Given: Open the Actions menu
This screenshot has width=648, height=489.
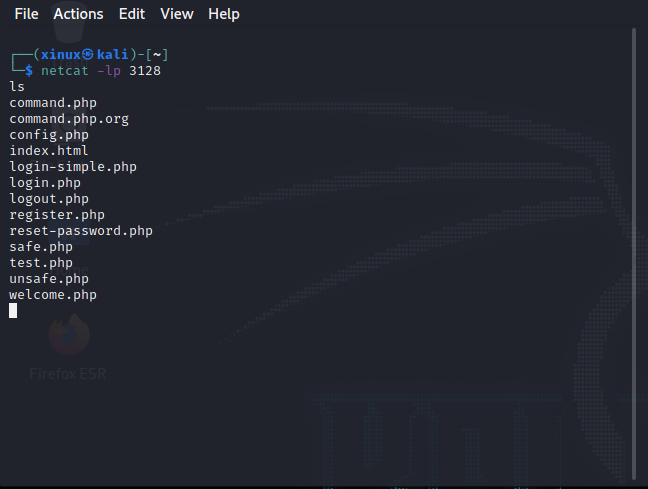Looking at the screenshot, I should click(x=78, y=14).
